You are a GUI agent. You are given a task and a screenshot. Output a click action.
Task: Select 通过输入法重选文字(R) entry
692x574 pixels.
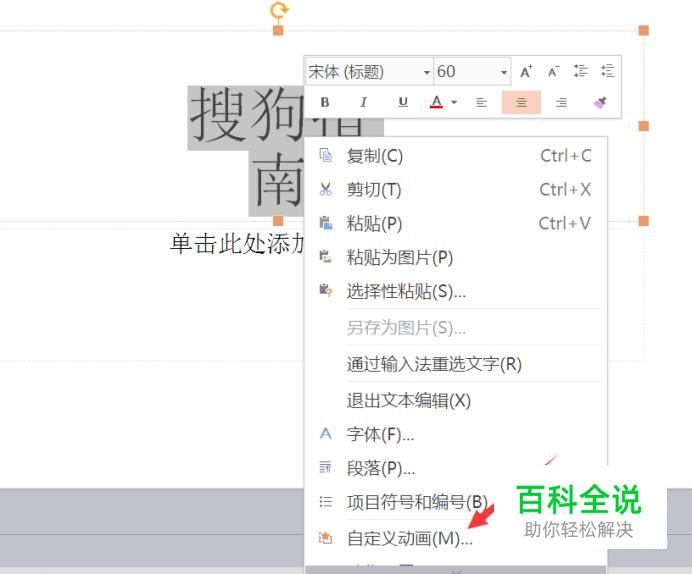tap(456, 364)
